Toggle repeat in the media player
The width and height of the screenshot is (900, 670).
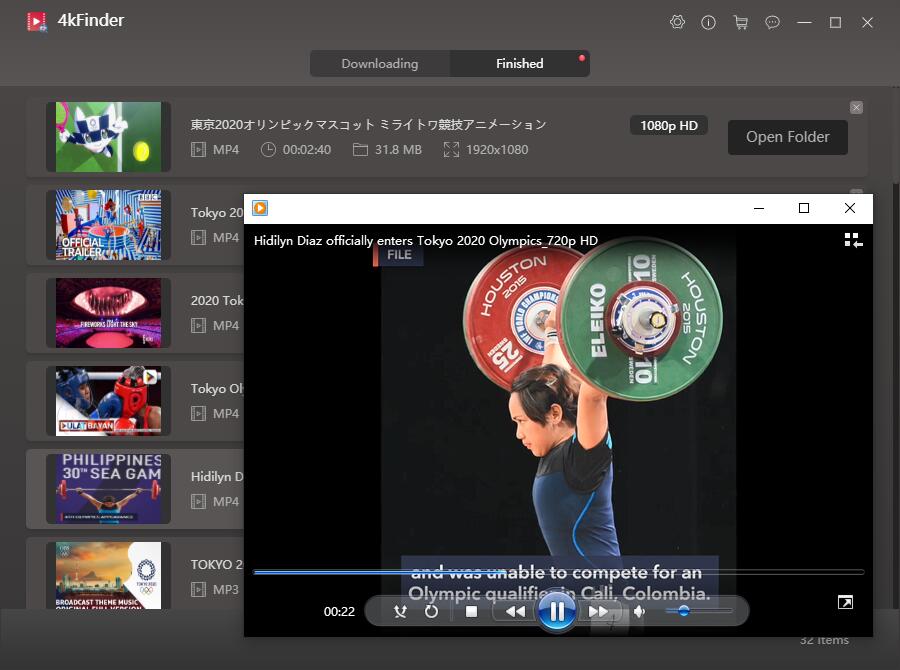pos(431,611)
